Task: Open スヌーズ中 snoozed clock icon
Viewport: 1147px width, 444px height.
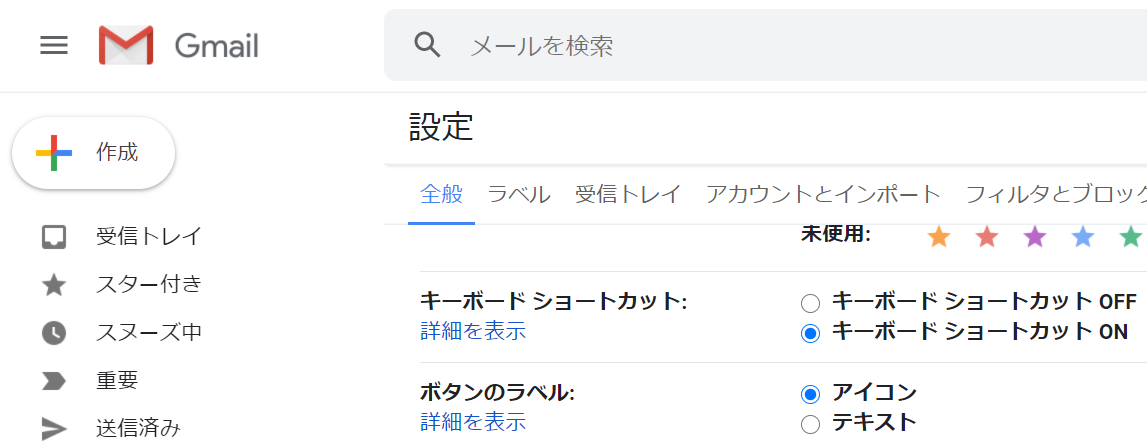Action: pos(54,334)
